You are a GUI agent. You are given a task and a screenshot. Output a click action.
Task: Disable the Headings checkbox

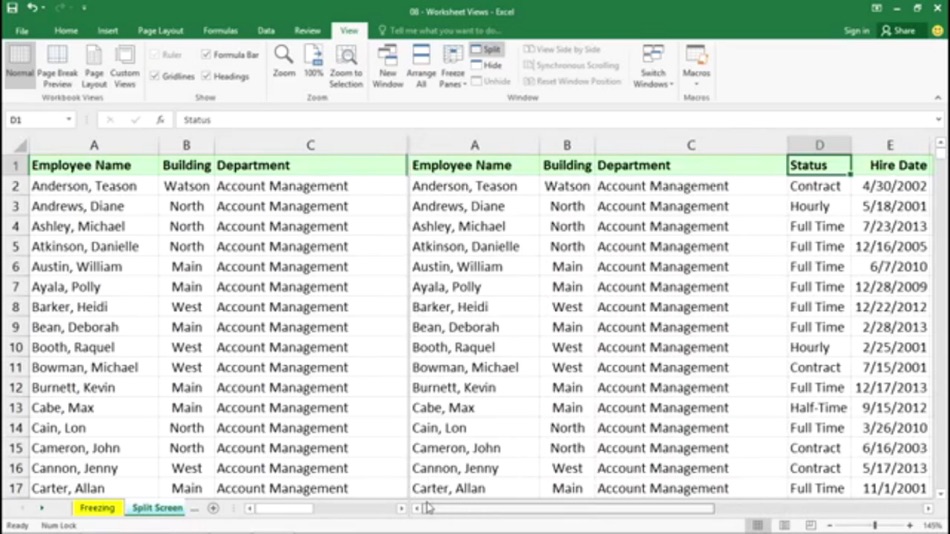click(x=206, y=76)
